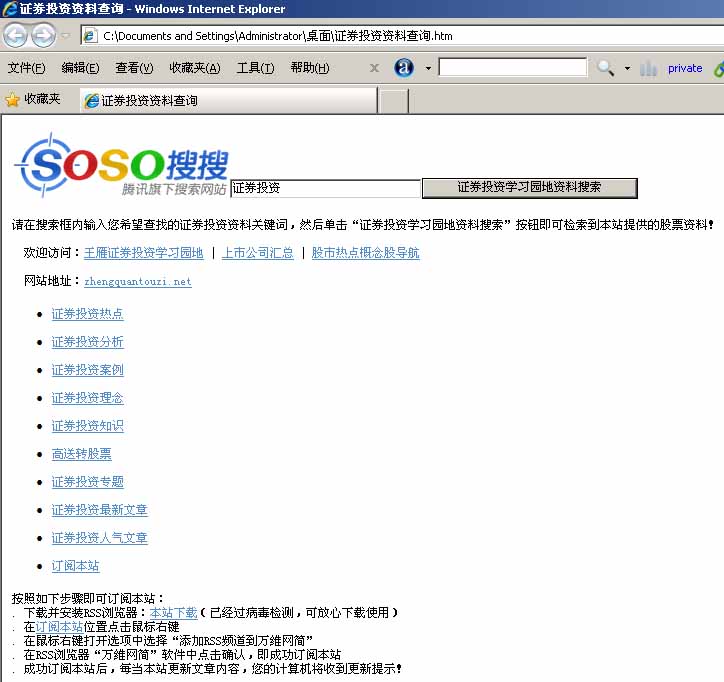The height and width of the screenshot is (682, 724).
Task: Click the browser Back arrow button
Action: [x=16, y=36]
